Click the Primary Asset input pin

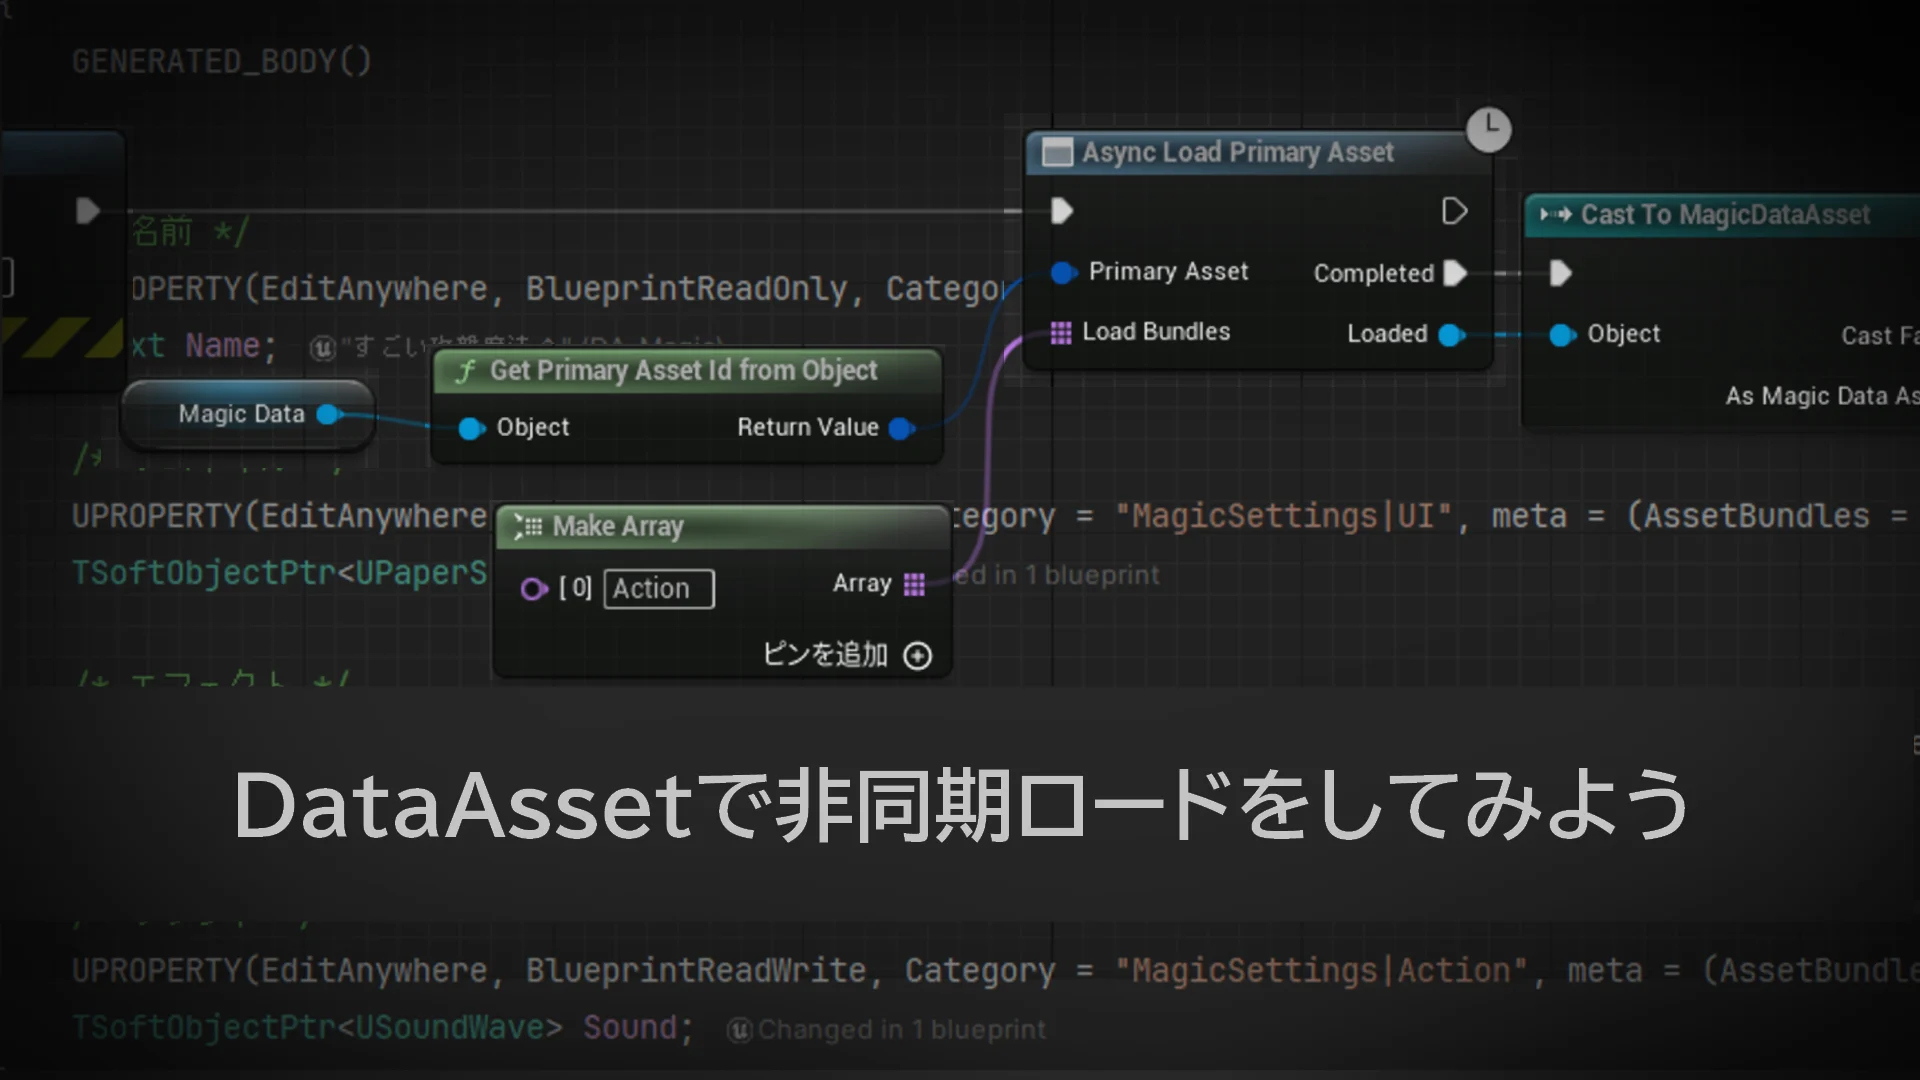(x=1063, y=272)
